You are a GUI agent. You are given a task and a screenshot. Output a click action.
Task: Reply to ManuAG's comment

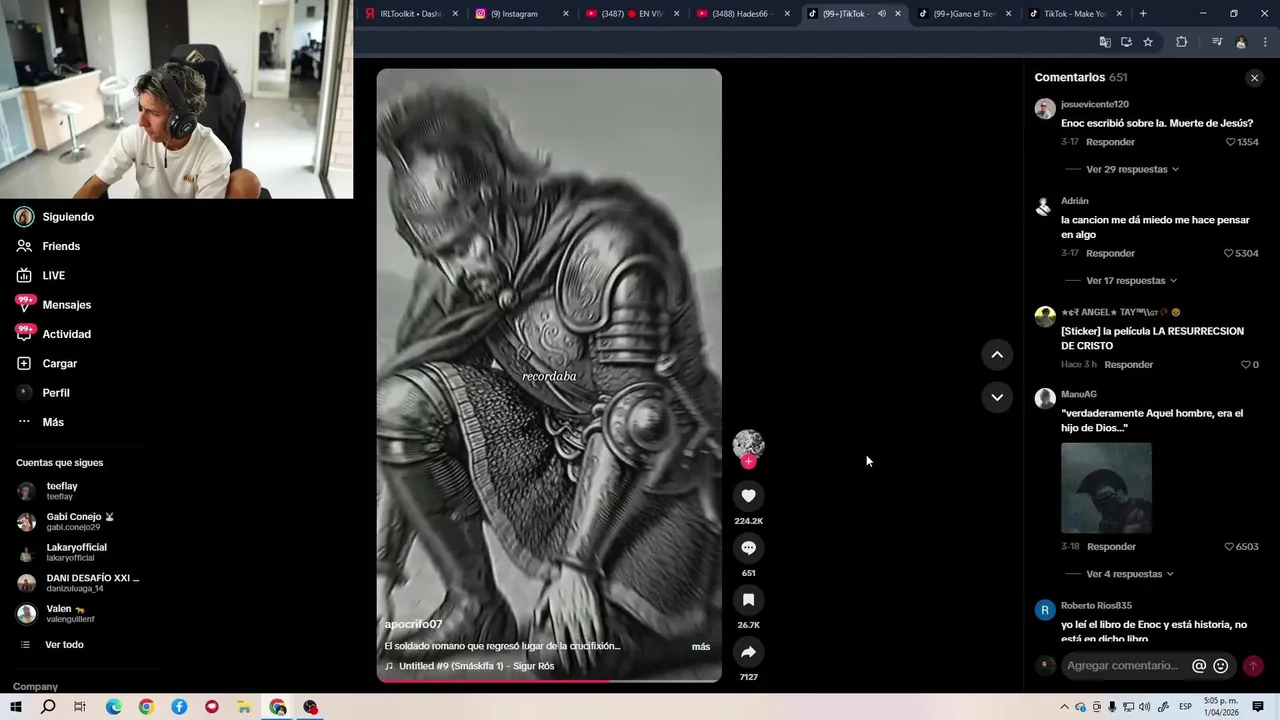(x=1111, y=547)
